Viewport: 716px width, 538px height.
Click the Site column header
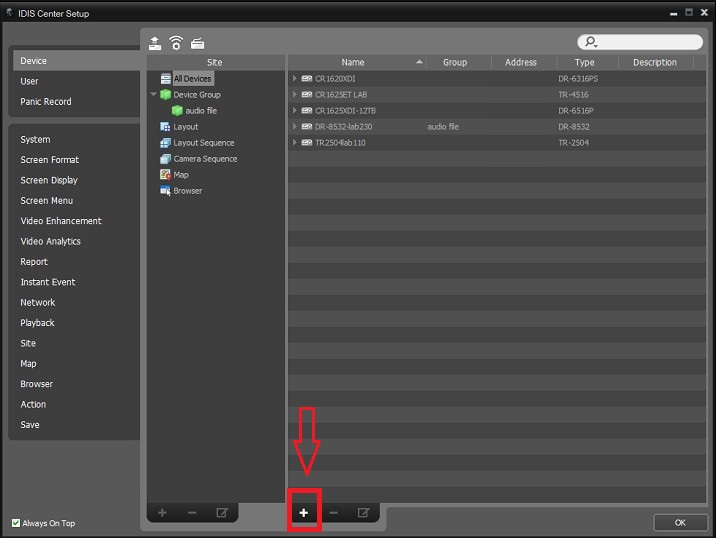[x=216, y=62]
